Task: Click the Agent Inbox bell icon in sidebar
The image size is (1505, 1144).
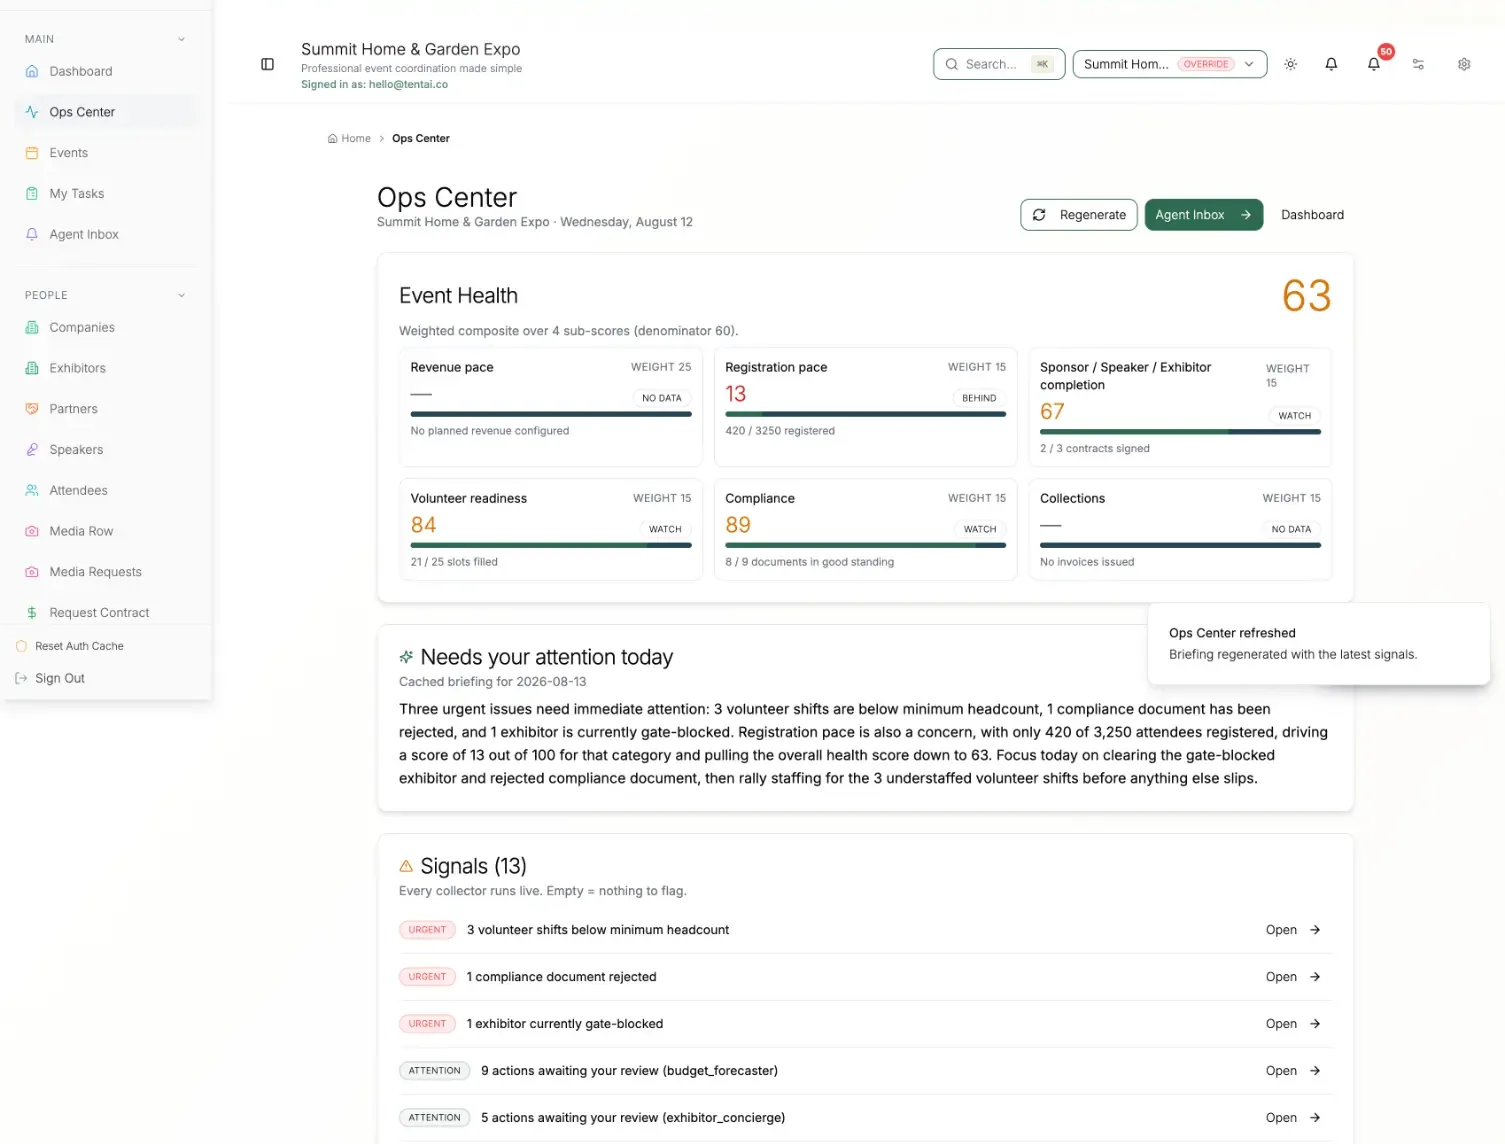Action: pyautogui.click(x=32, y=234)
